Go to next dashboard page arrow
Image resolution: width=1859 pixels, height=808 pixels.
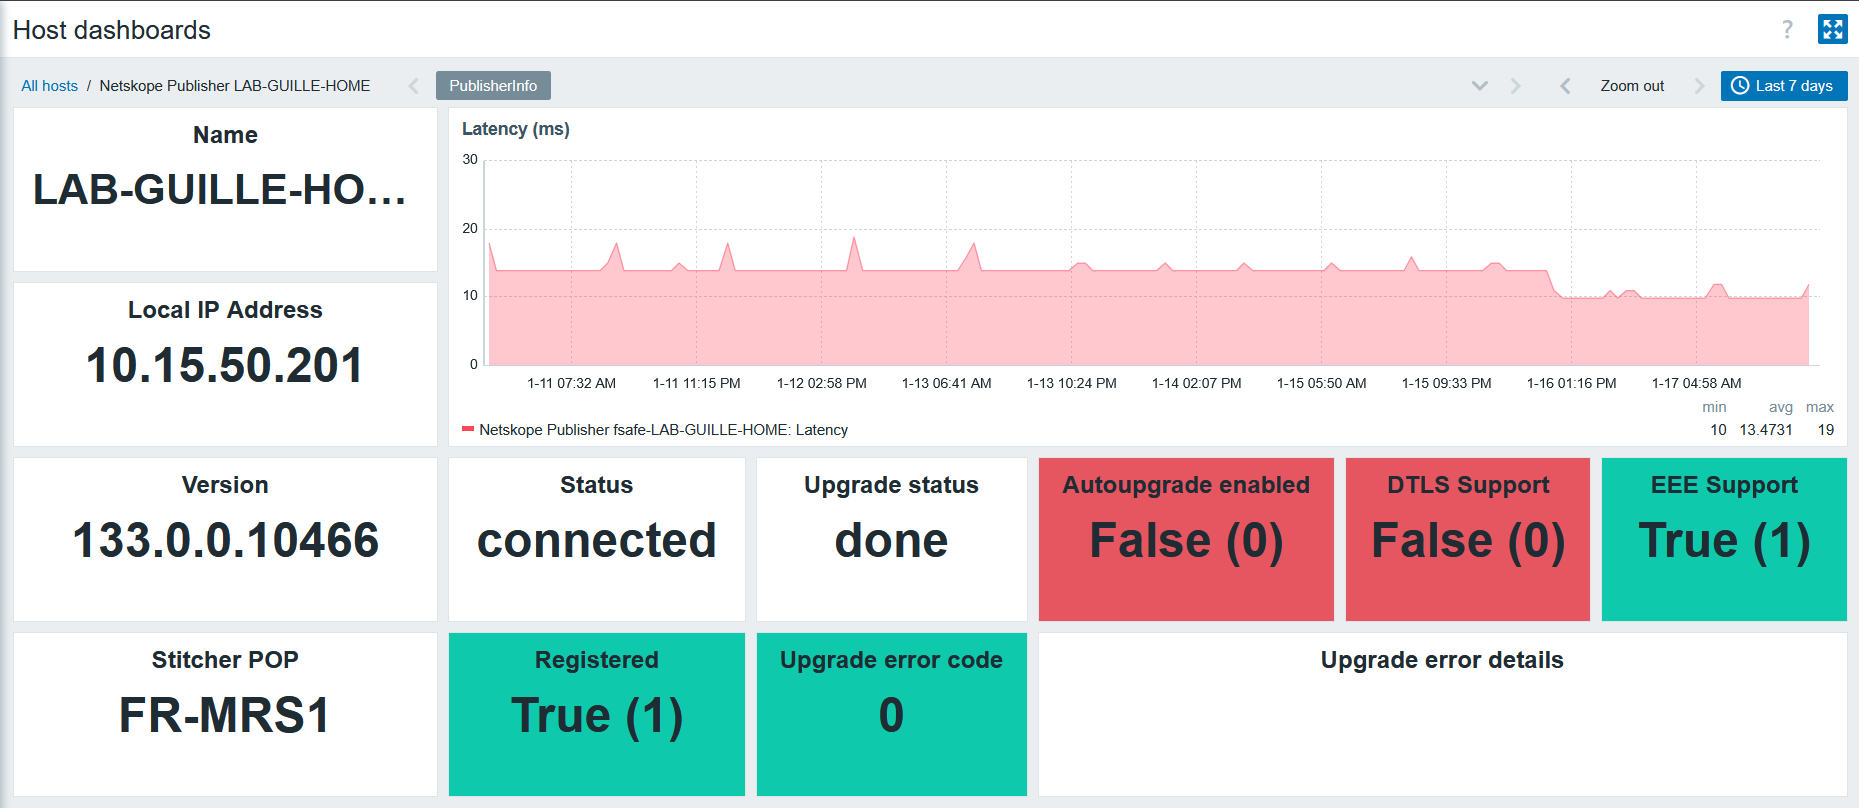1516,86
